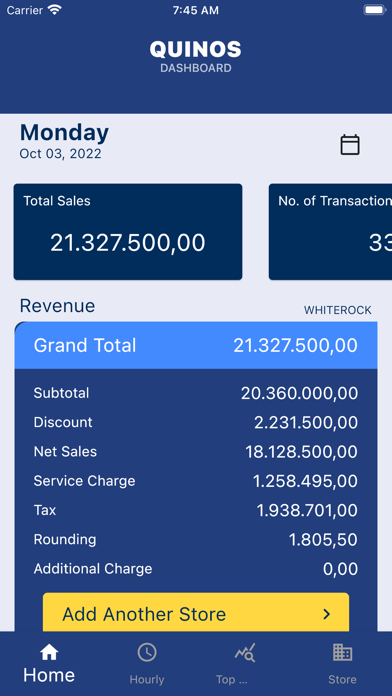Screen dimensions: 392x696
Task: Click the WHITEROCK store name
Action: [x=337, y=310]
